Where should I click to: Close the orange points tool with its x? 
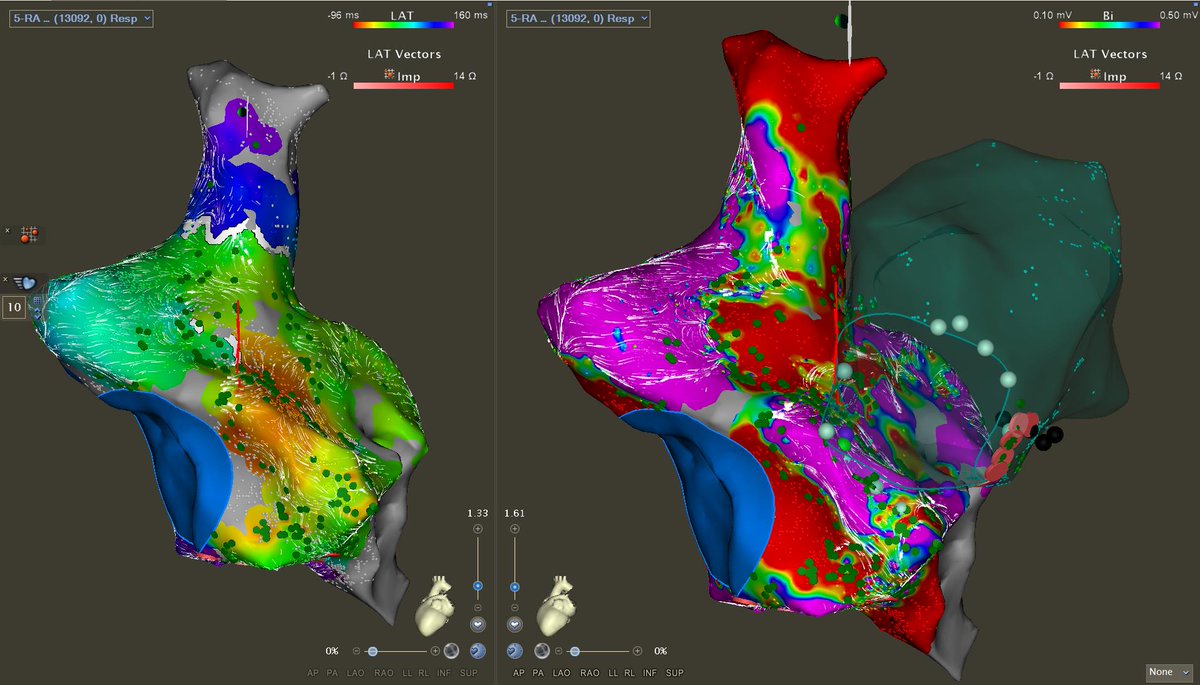[8, 230]
